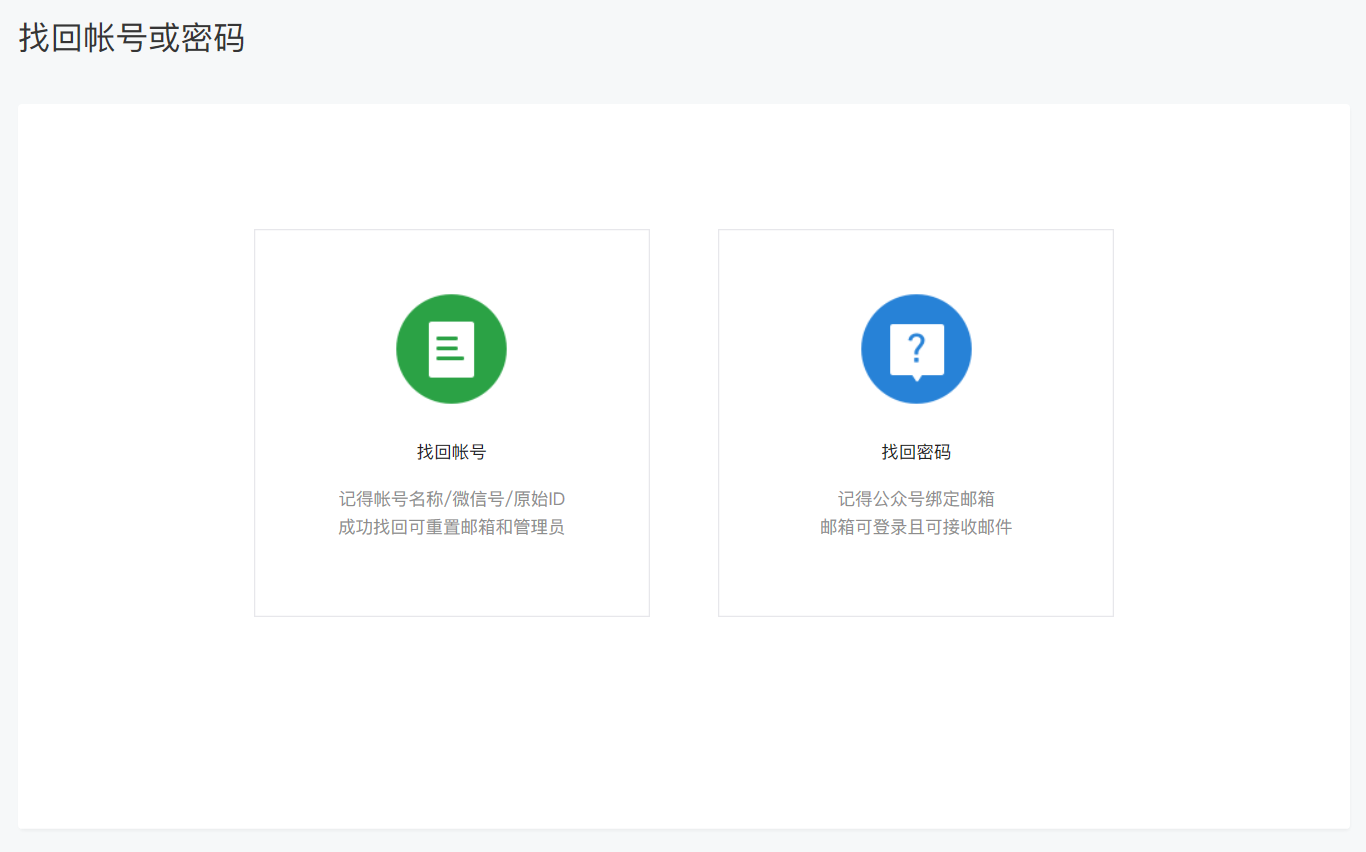Click the speech-bubble glyph inside the blue circle

tap(916, 348)
